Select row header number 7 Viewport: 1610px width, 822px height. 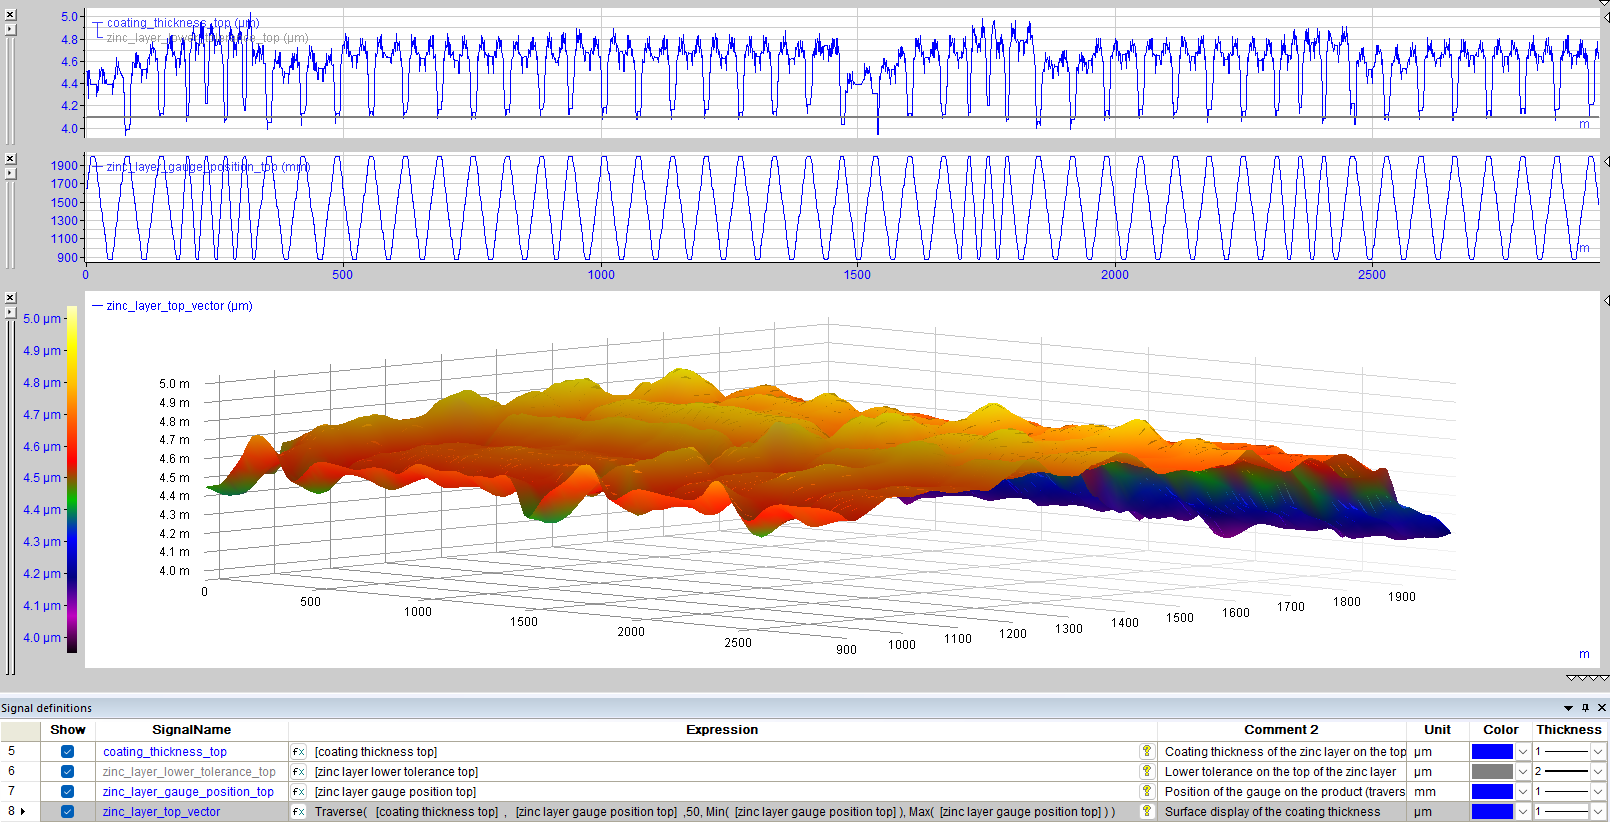tap(20, 792)
